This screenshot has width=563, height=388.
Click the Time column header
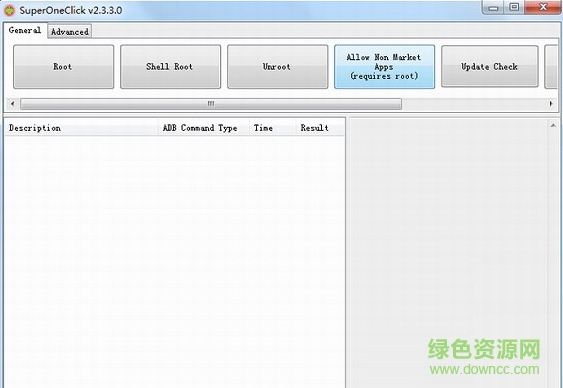[x=272, y=128]
